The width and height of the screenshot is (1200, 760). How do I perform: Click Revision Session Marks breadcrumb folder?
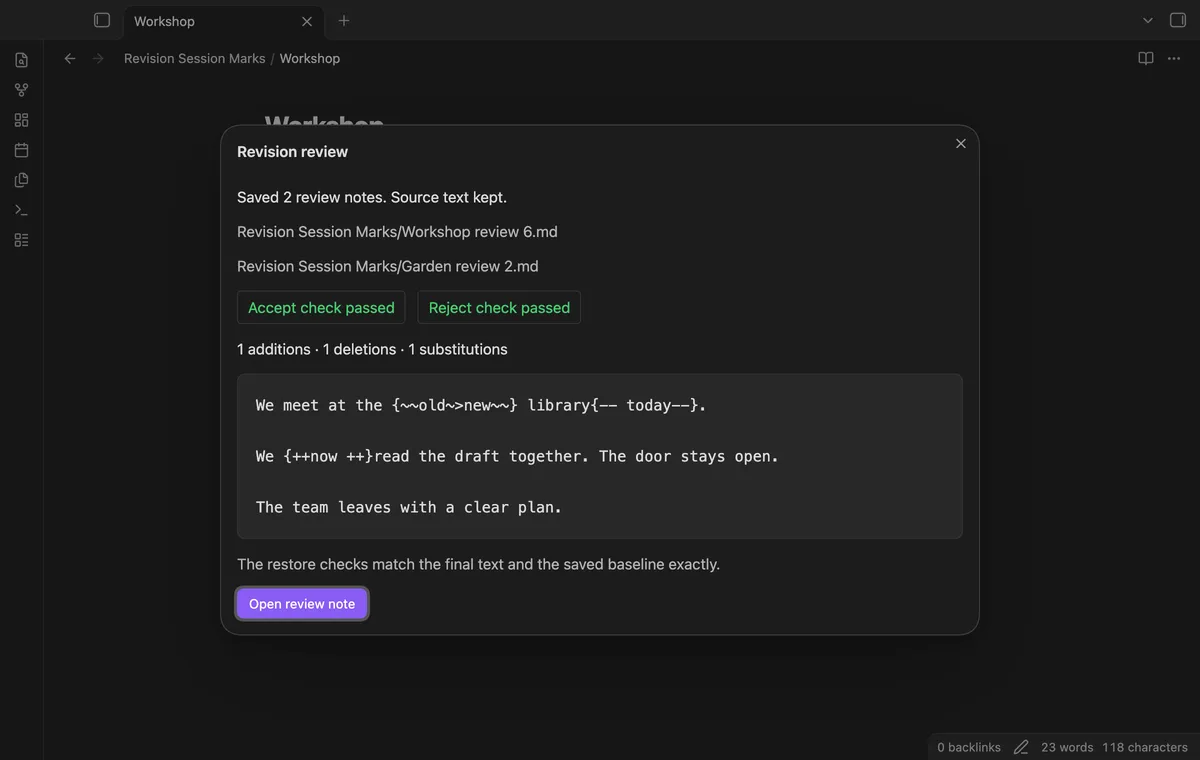click(x=195, y=58)
